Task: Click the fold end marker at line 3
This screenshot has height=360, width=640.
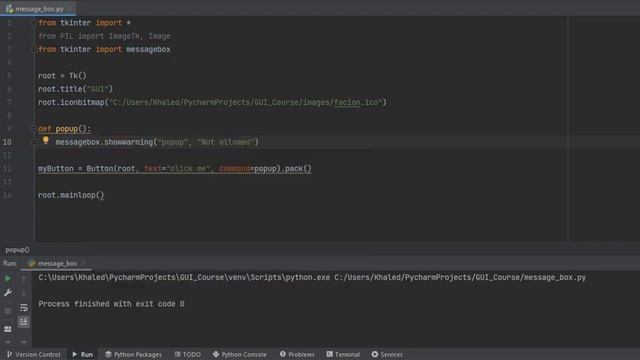Action: point(34,49)
